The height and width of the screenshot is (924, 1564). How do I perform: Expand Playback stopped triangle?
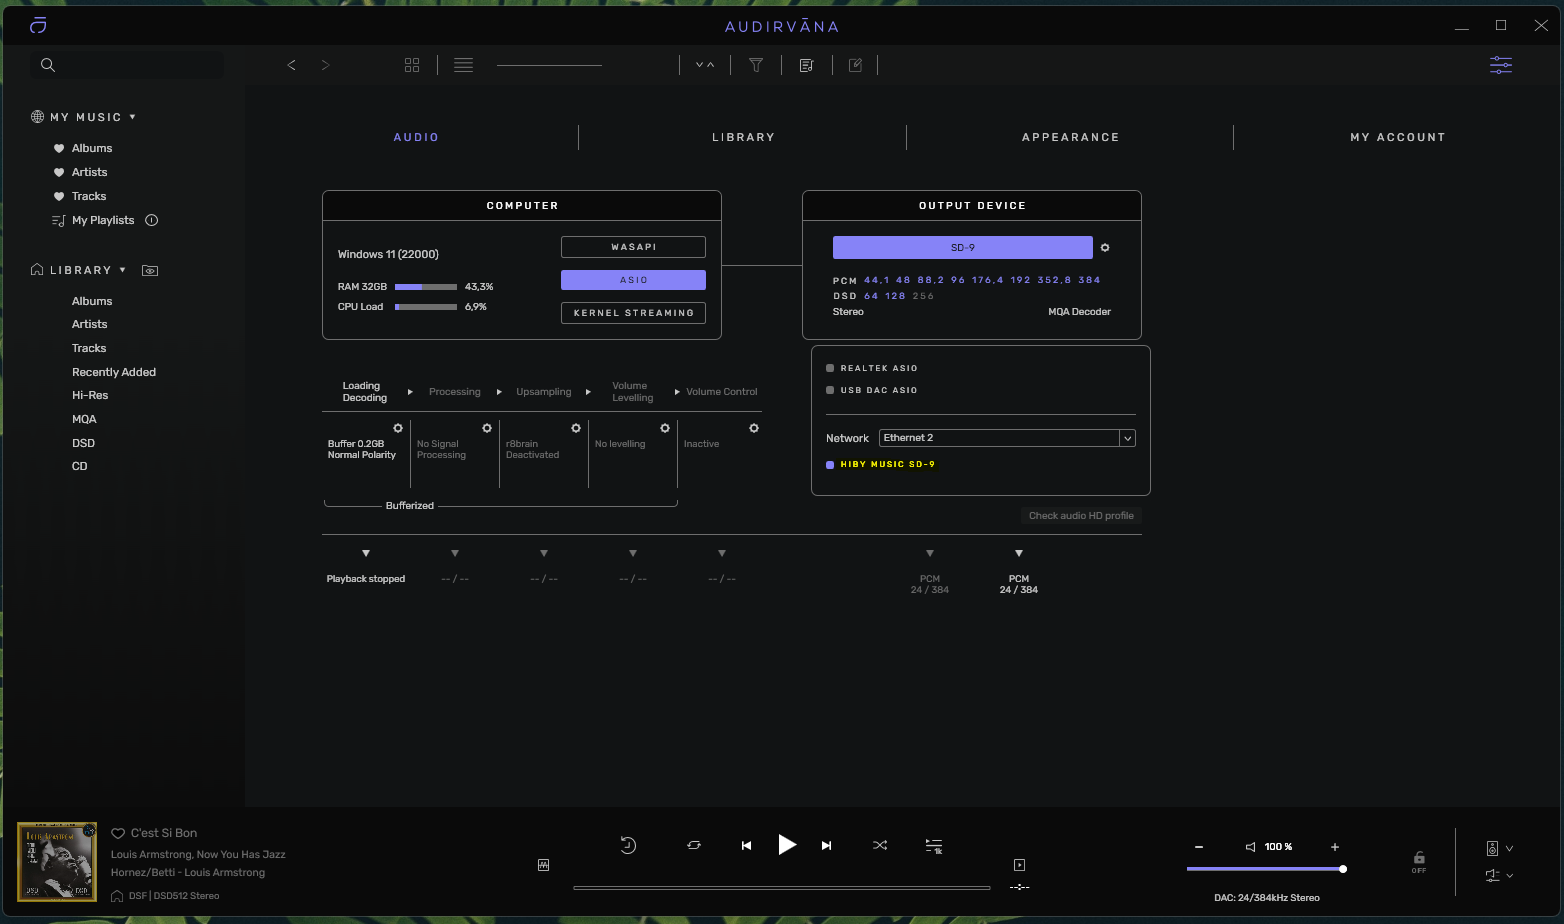[x=366, y=553]
